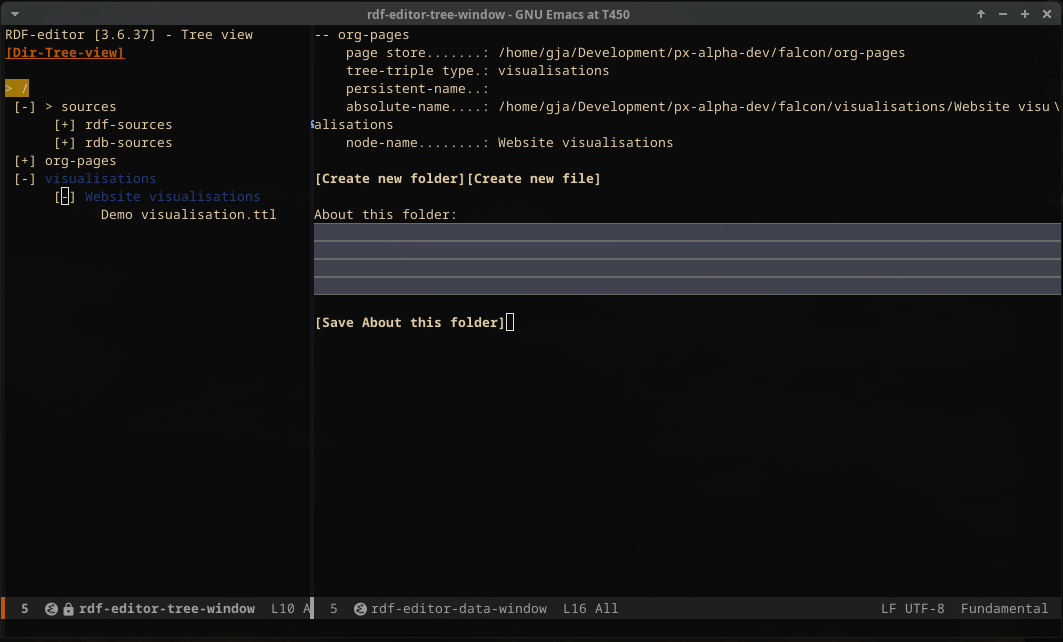Expand the org-pages node
Image resolution: width=1063 pixels, height=642 pixels.
pyautogui.click(x=25, y=161)
